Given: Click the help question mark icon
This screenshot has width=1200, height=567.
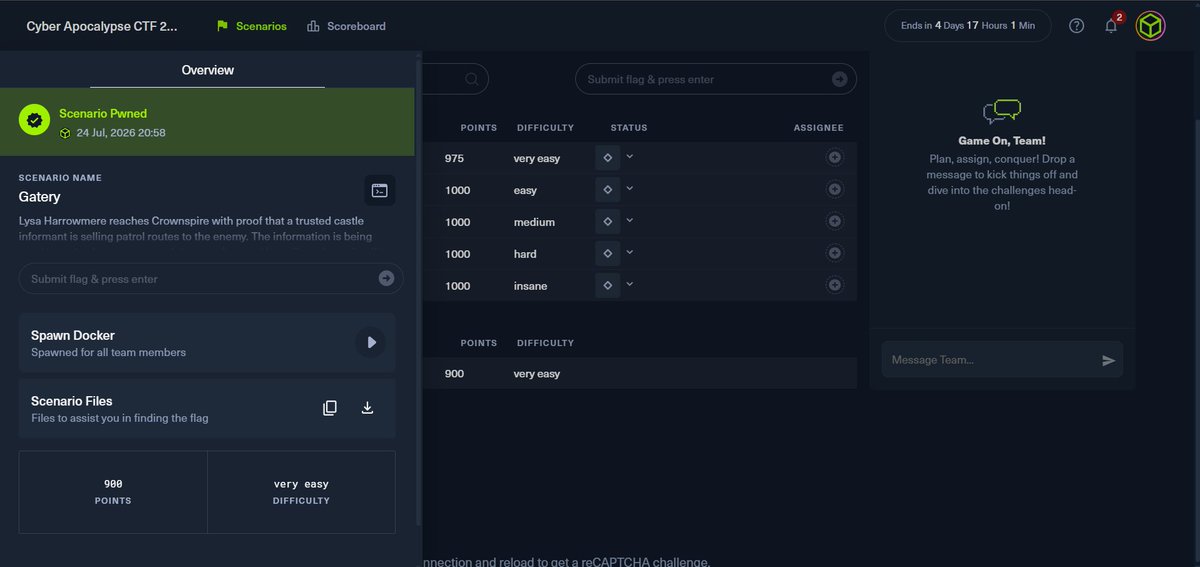Looking at the screenshot, I should click(x=1076, y=26).
